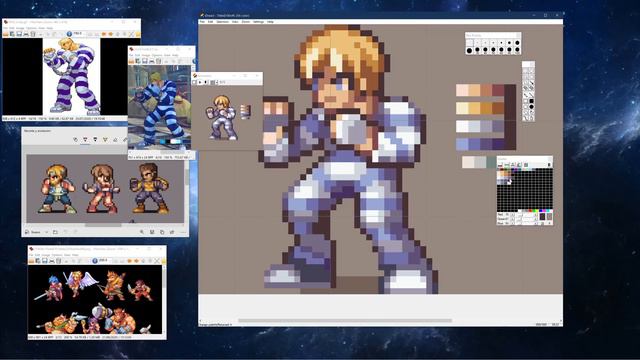Click the Print icon in the top-left IrfanView window
The height and width of the screenshot is (360, 640).
click(26, 34)
